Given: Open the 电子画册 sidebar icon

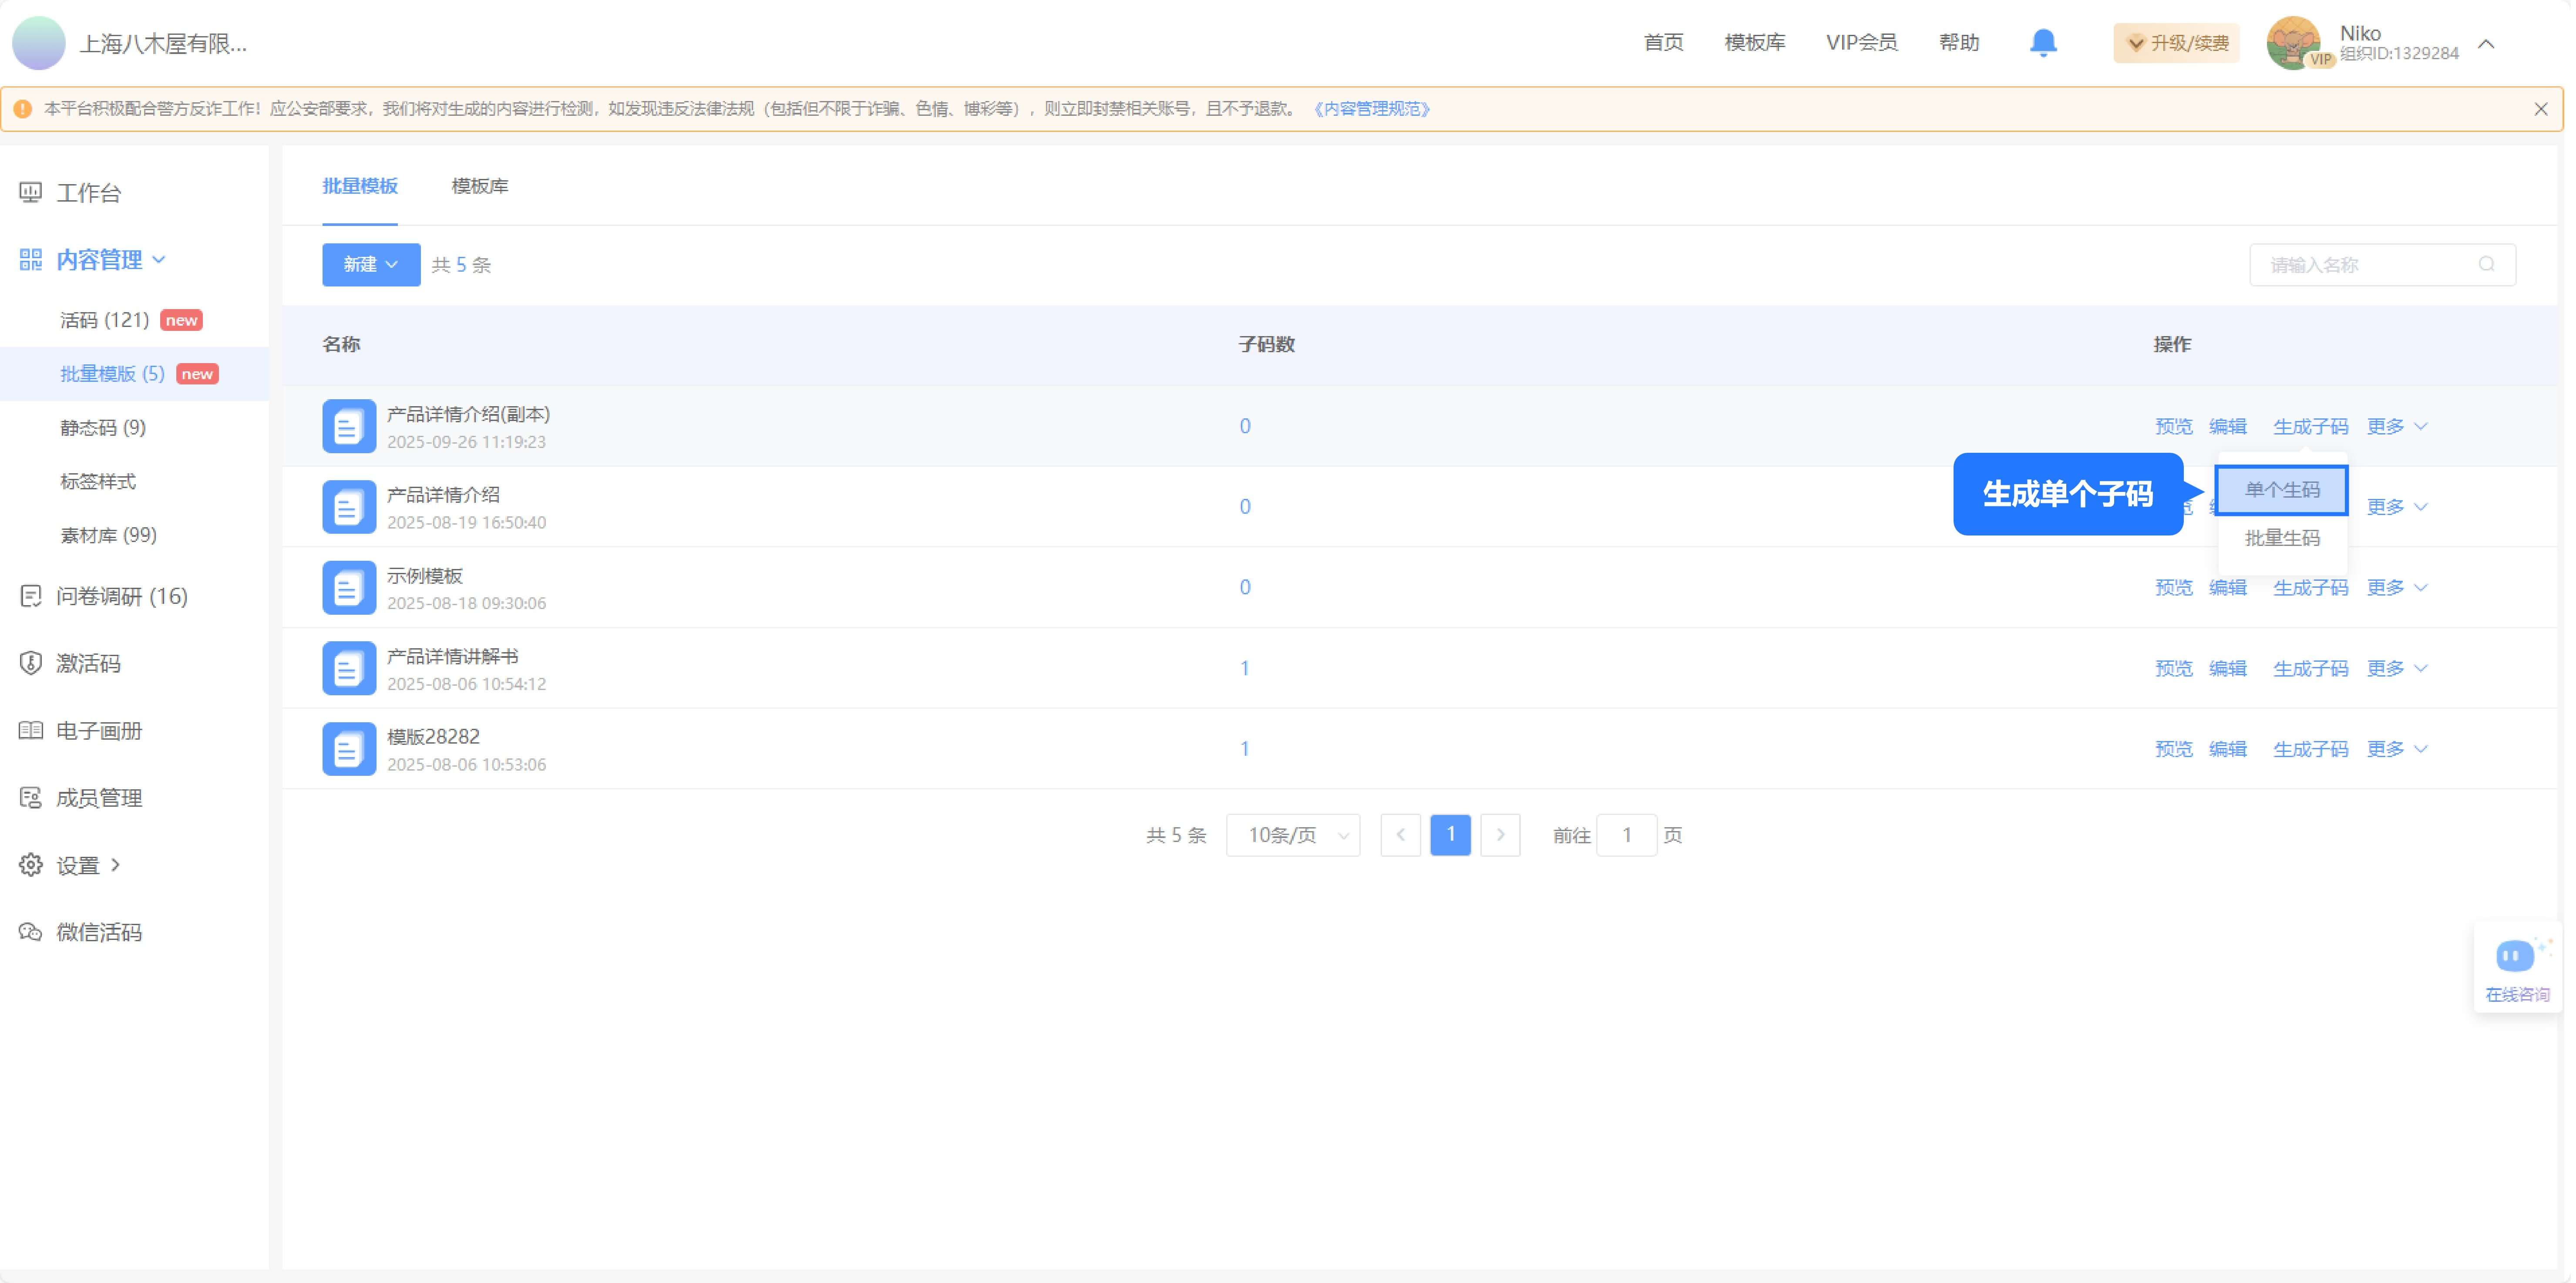Looking at the screenshot, I should (30, 730).
